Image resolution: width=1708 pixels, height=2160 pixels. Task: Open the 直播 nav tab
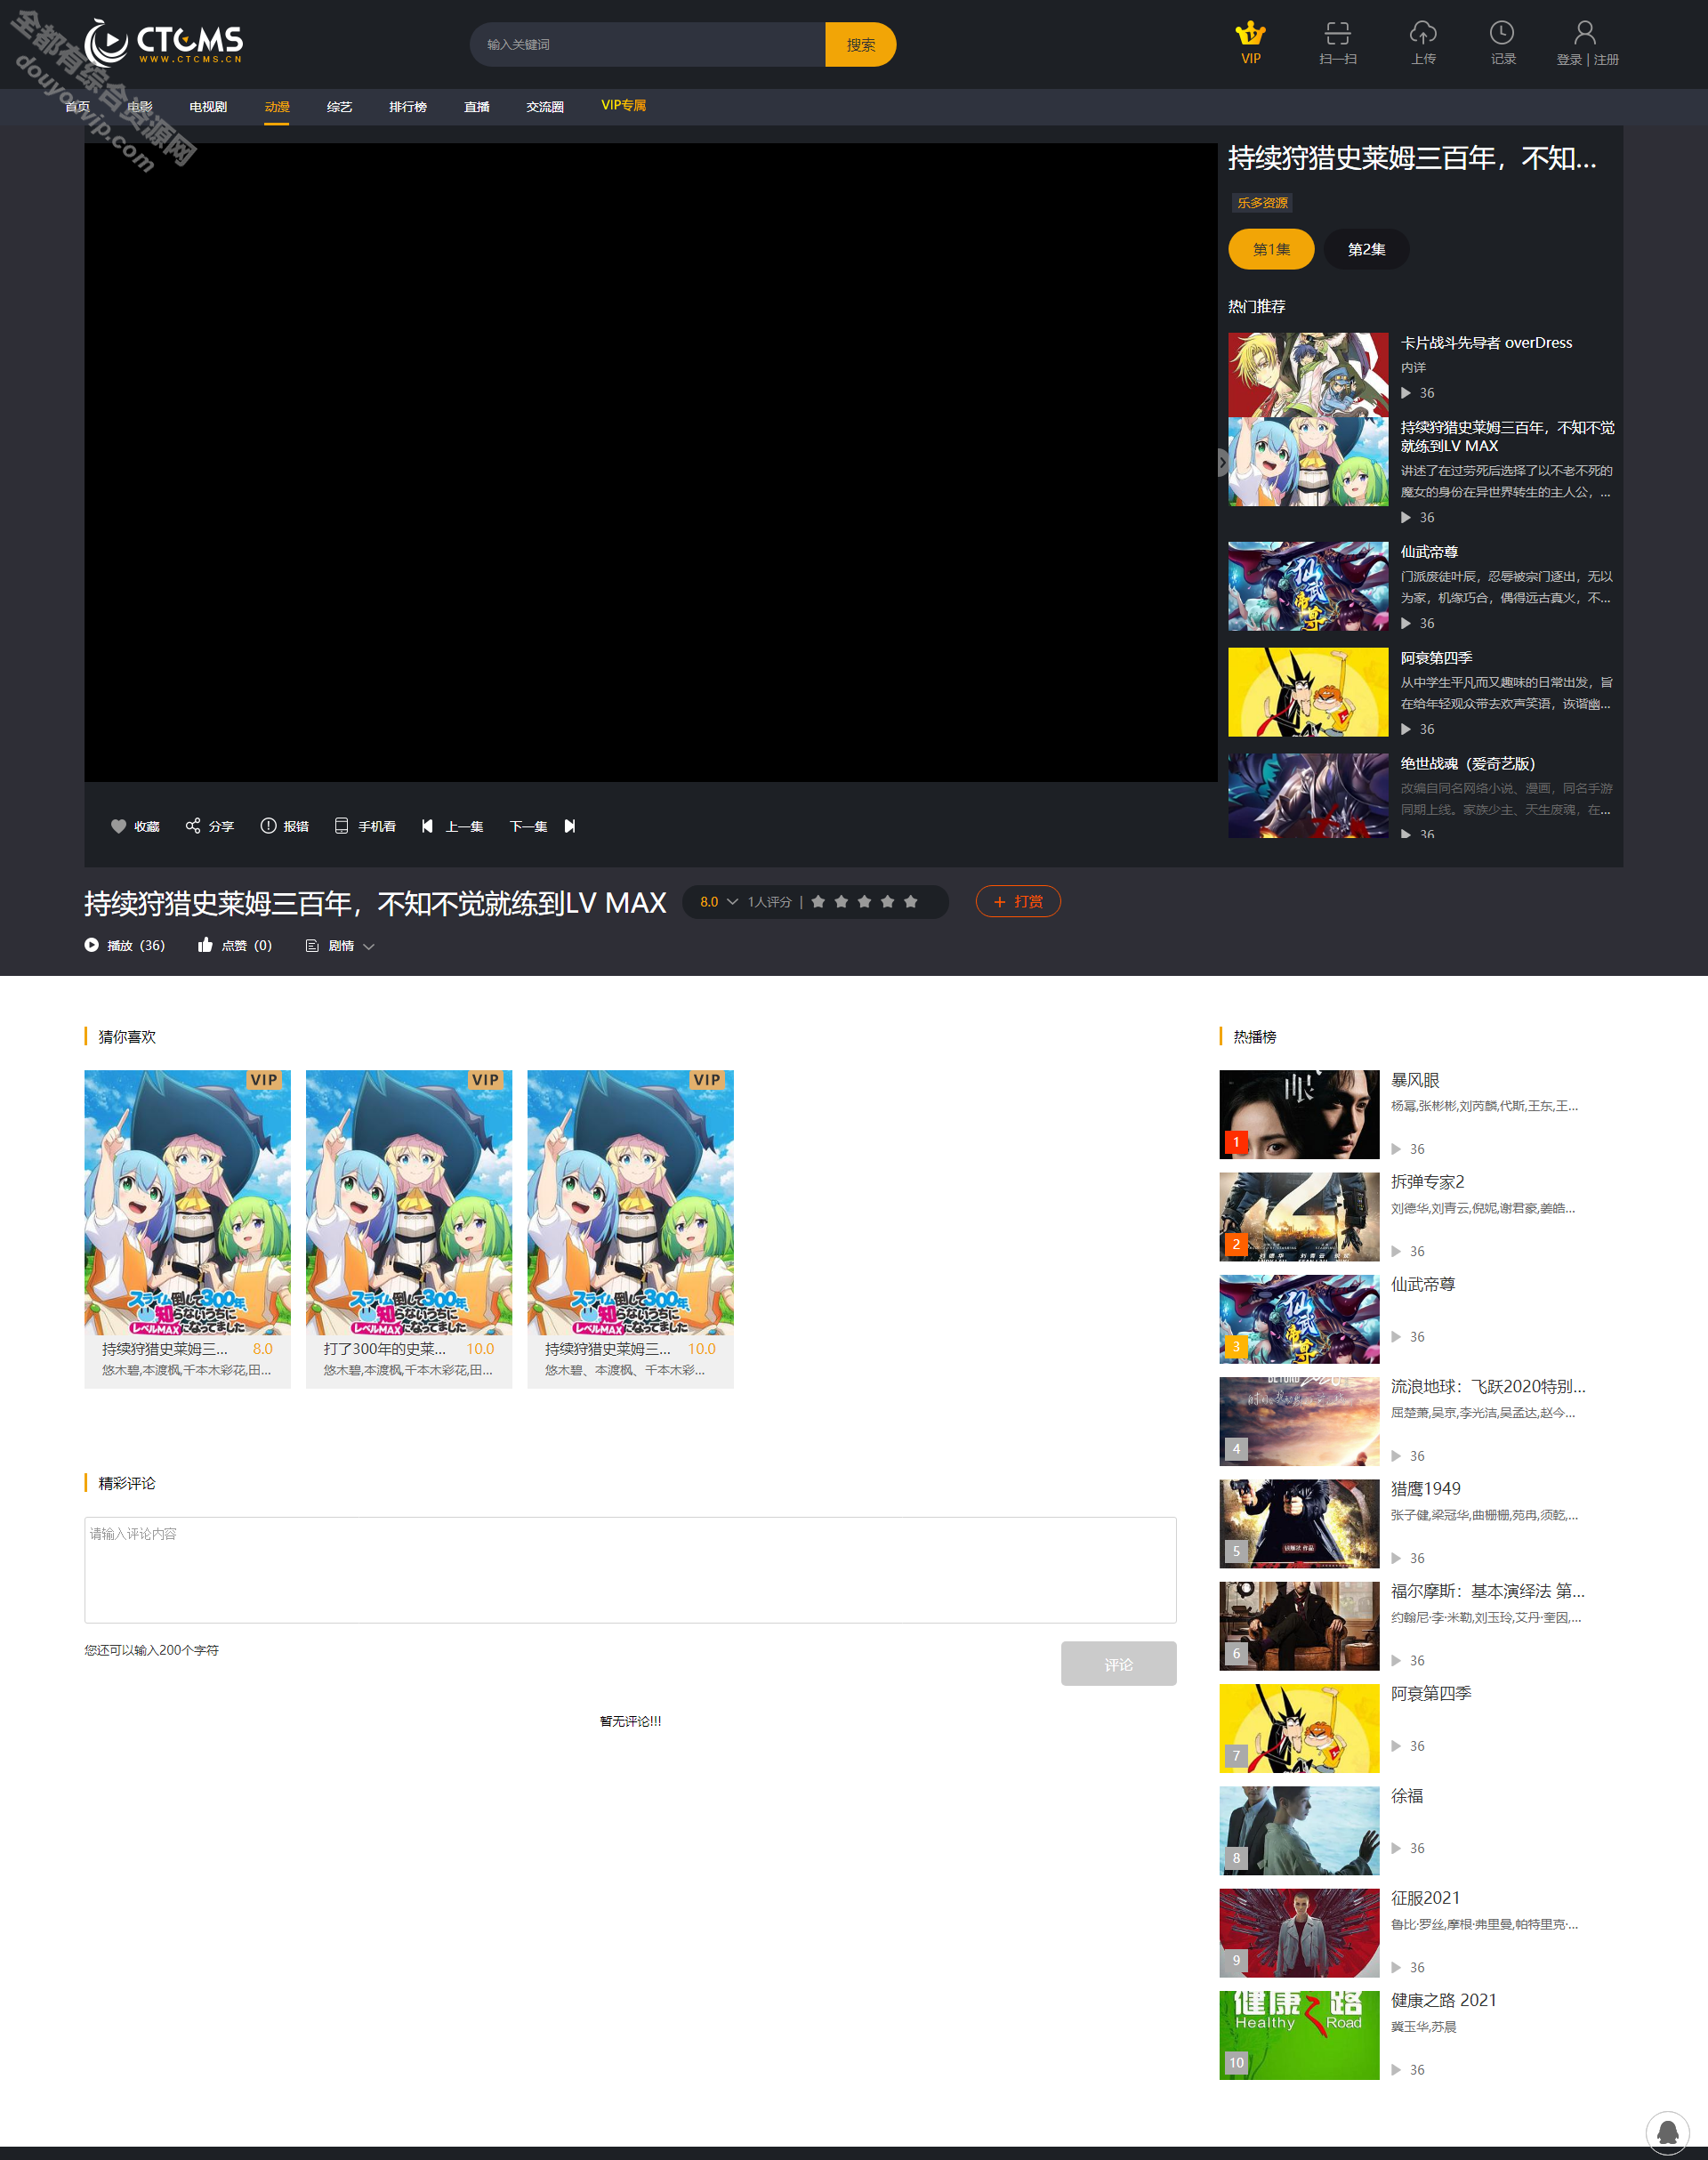477,107
